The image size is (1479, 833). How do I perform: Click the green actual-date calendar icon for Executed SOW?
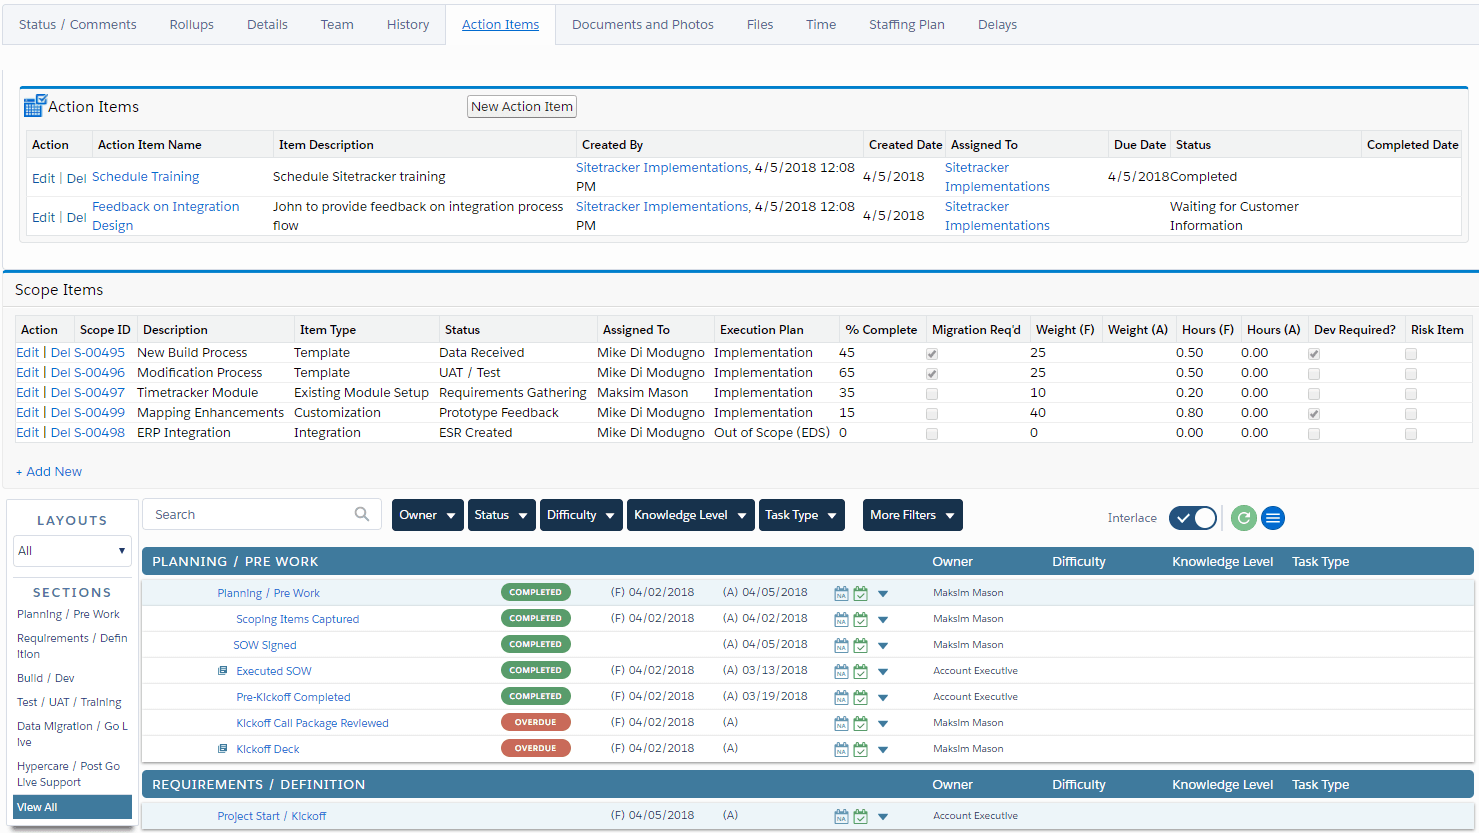pos(861,671)
